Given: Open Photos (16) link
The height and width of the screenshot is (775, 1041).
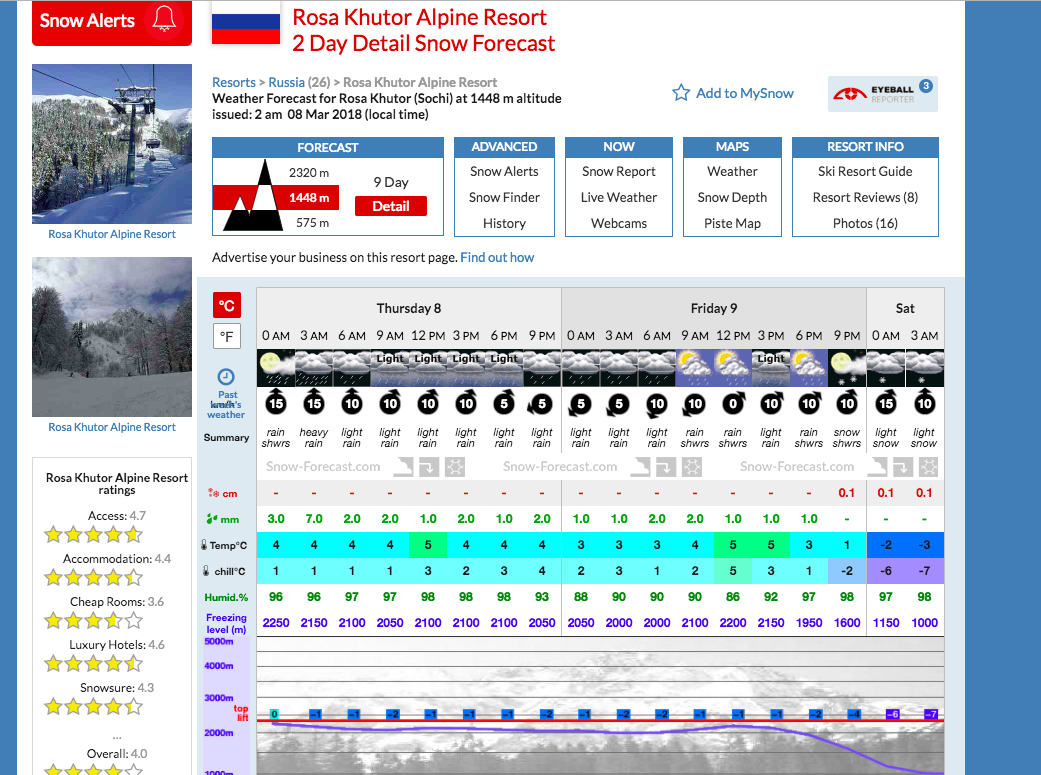Looking at the screenshot, I should [x=865, y=223].
